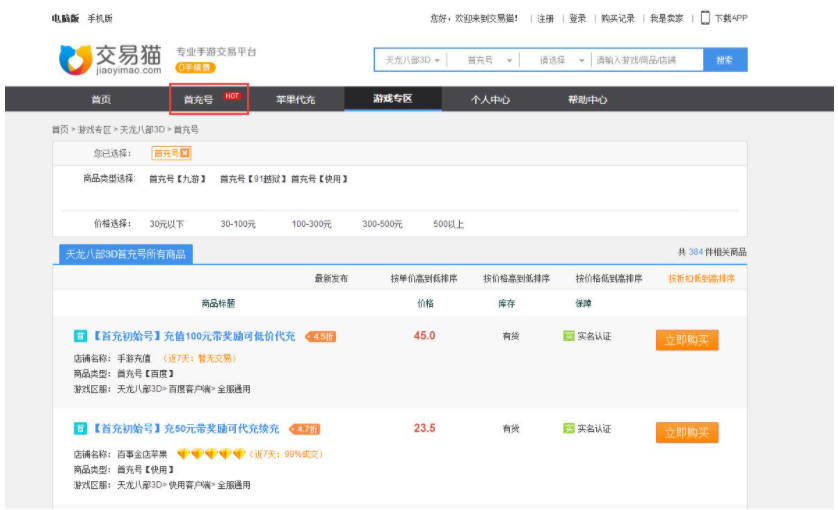
Task: Click the 交易猫 logo
Action: [x=110, y=59]
